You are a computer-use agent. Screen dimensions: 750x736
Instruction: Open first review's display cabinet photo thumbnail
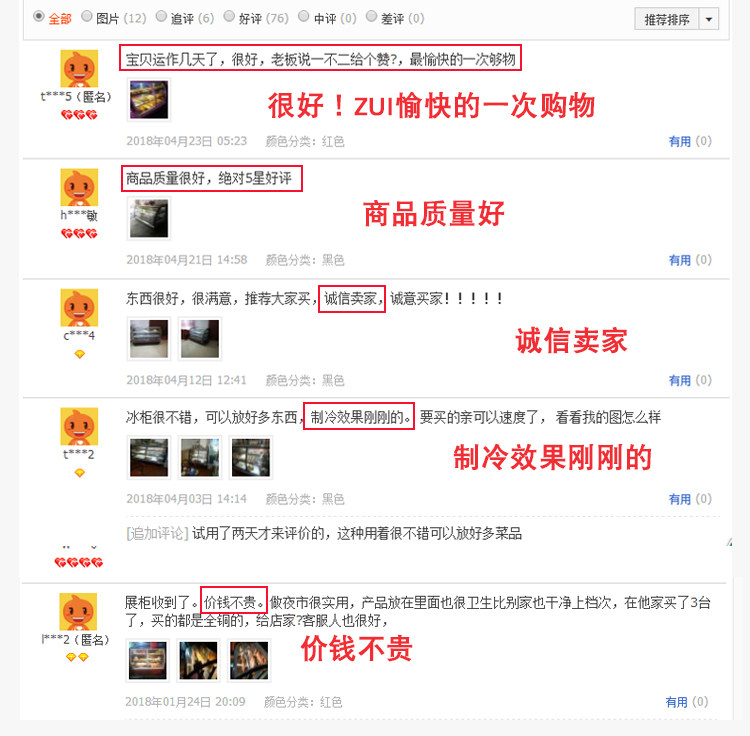(149, 99)
